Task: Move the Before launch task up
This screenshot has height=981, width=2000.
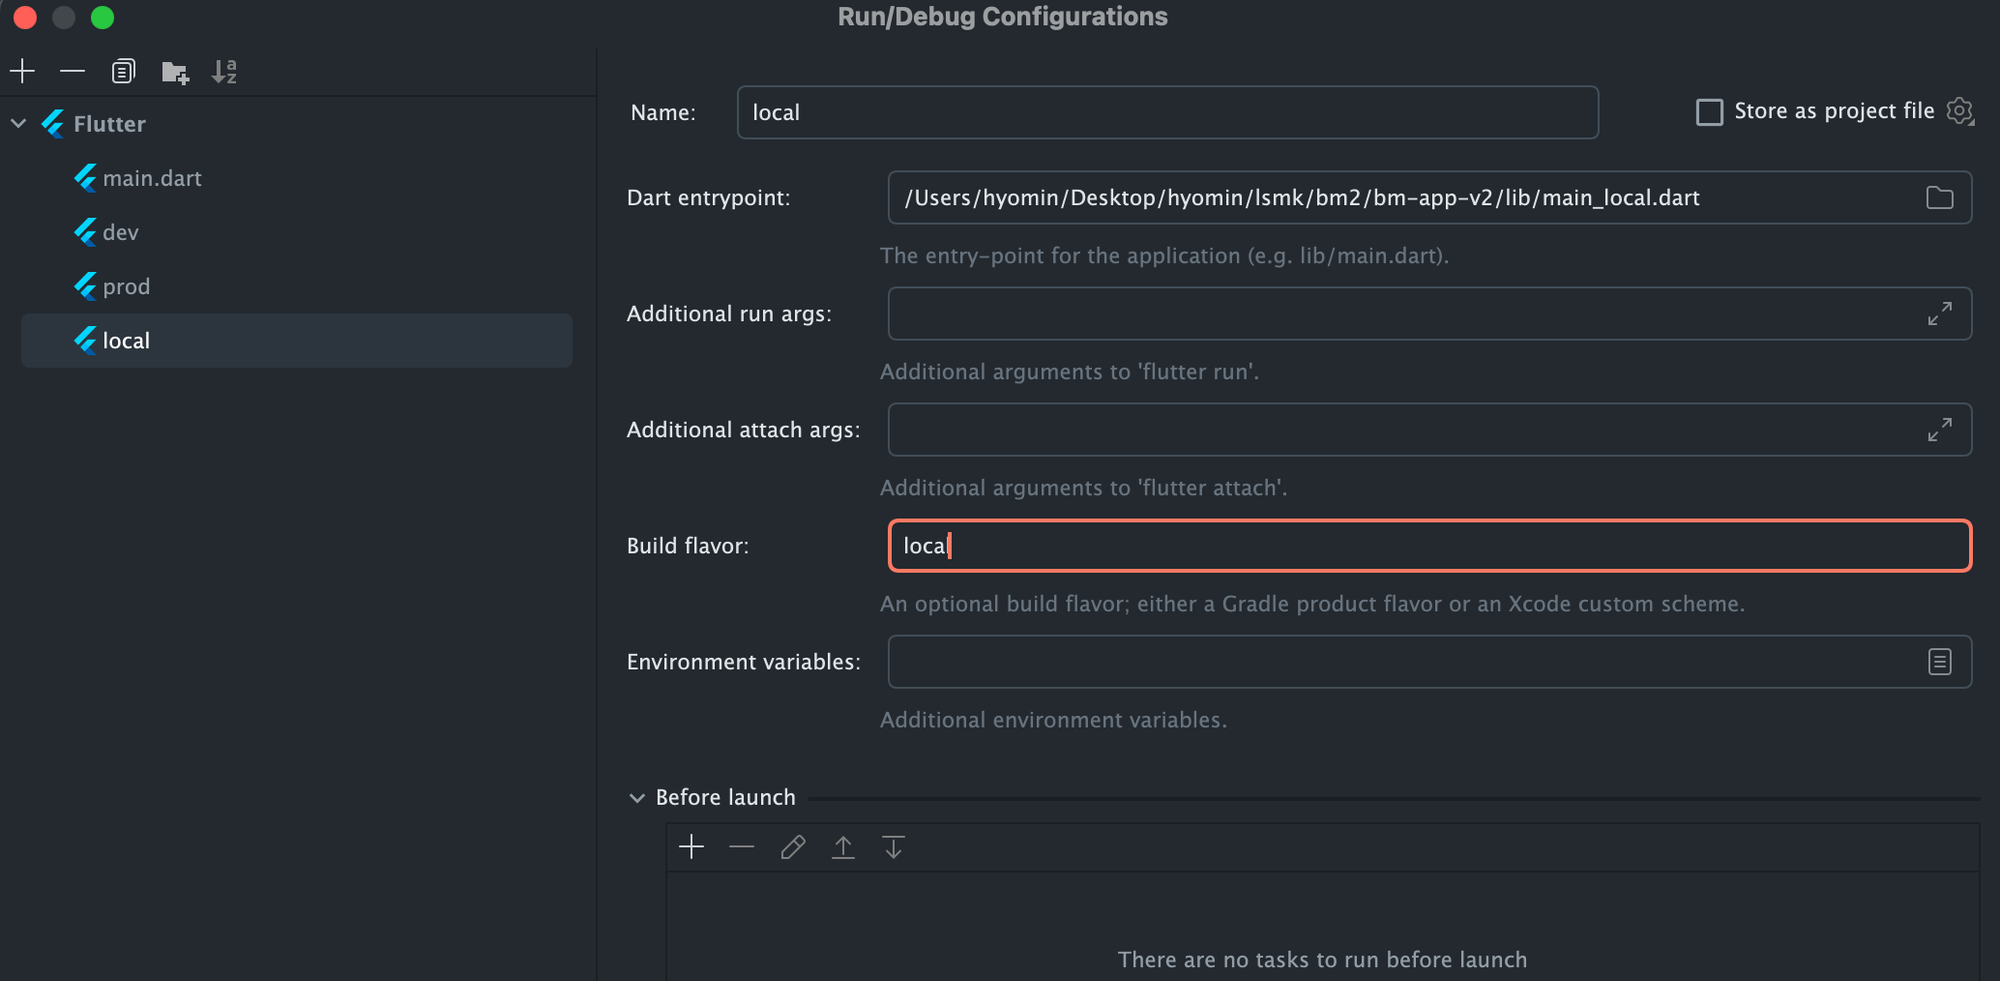Action: click(x=843, y=847)
